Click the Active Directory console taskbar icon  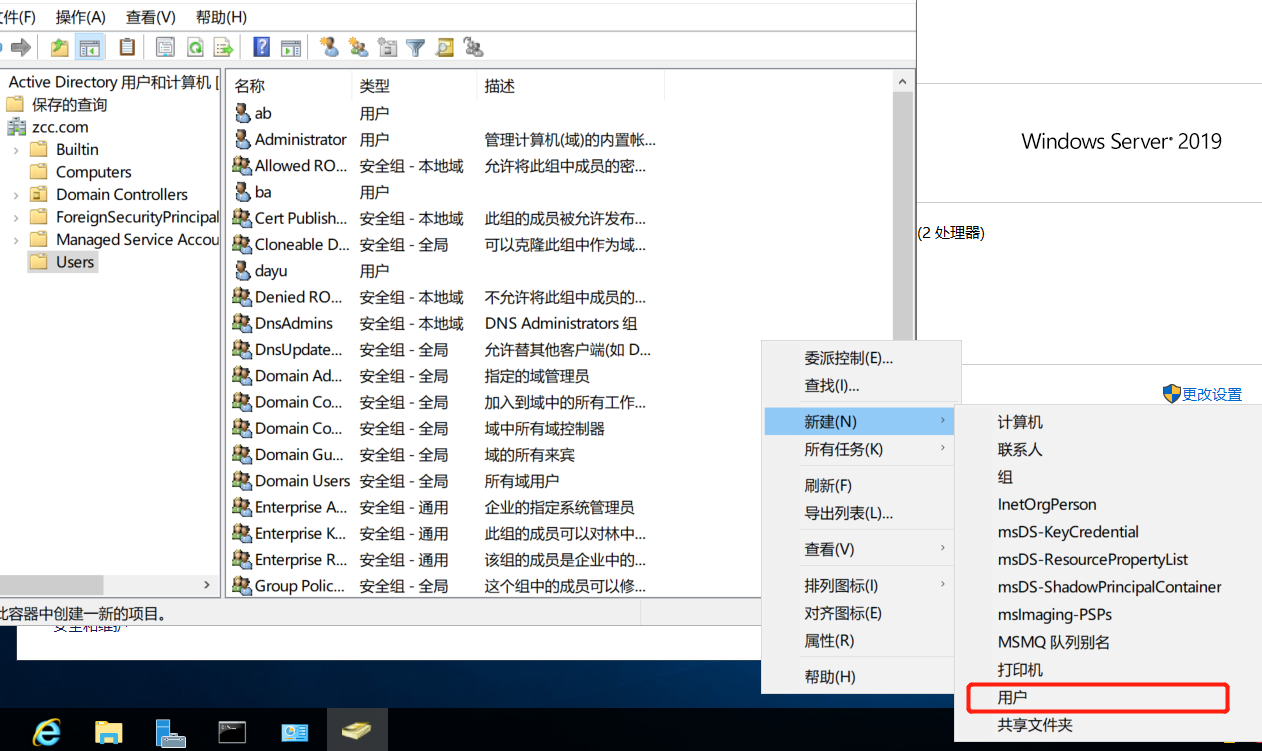(357, 732)
